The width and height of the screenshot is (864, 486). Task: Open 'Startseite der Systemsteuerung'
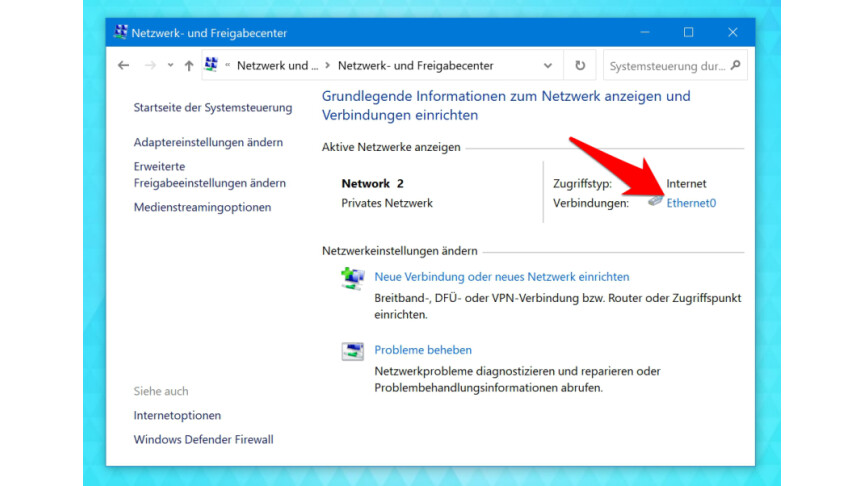[213, 107]
